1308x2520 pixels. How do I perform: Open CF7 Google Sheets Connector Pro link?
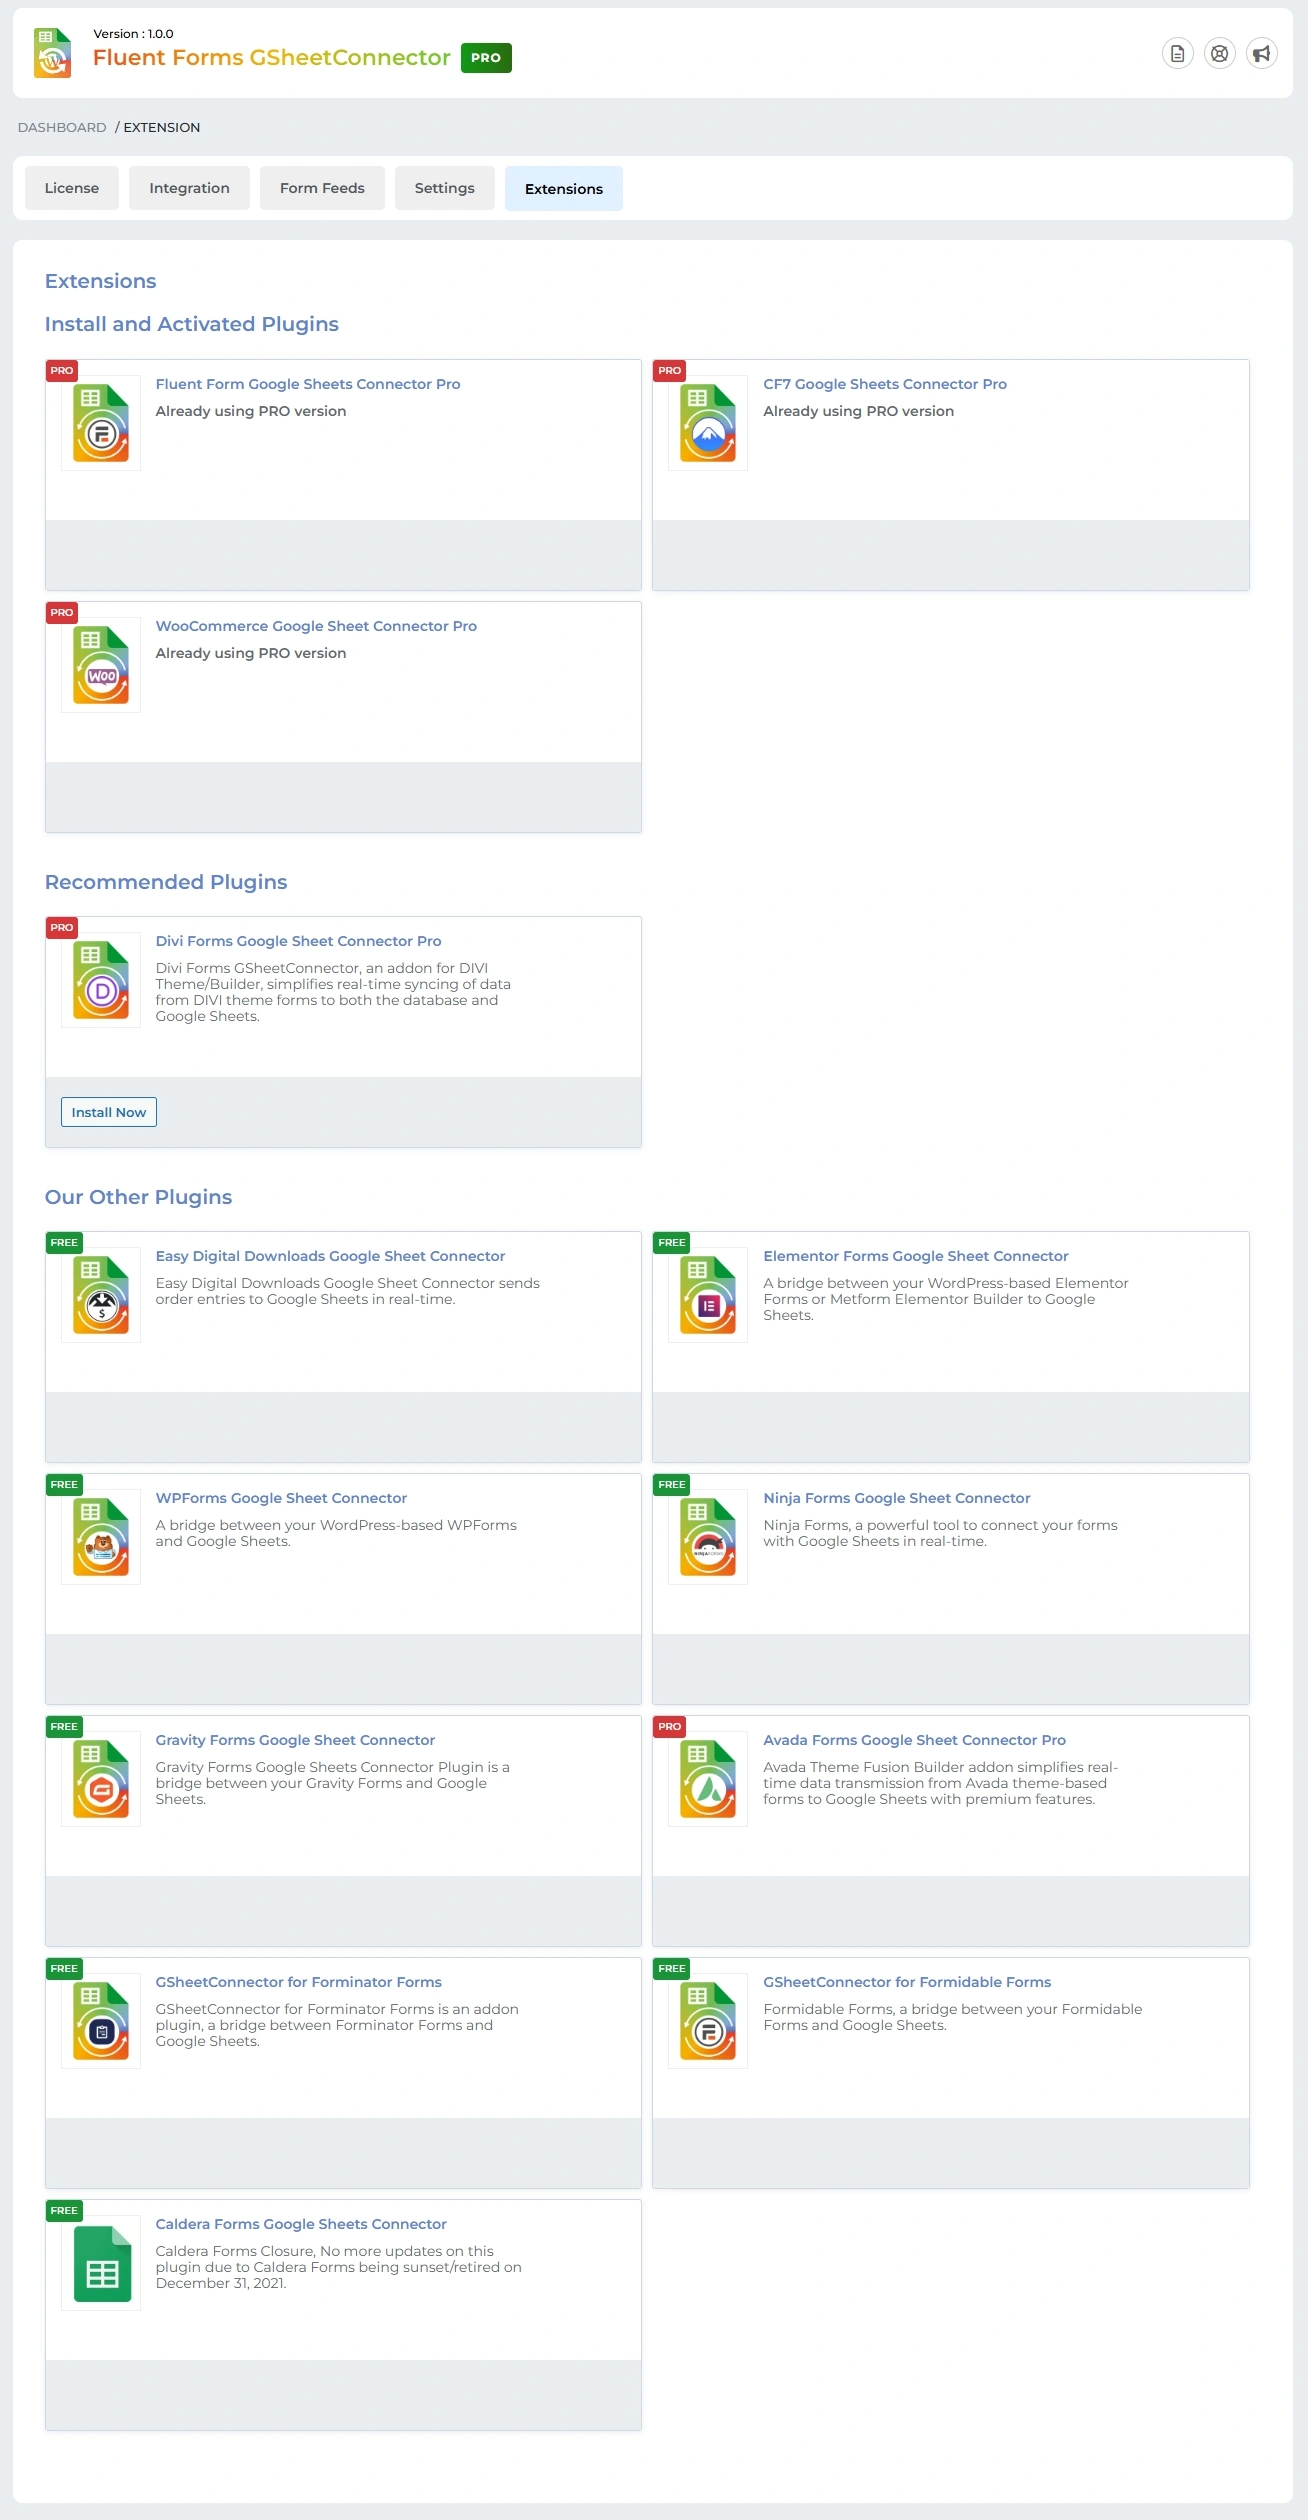click(885, 384)
